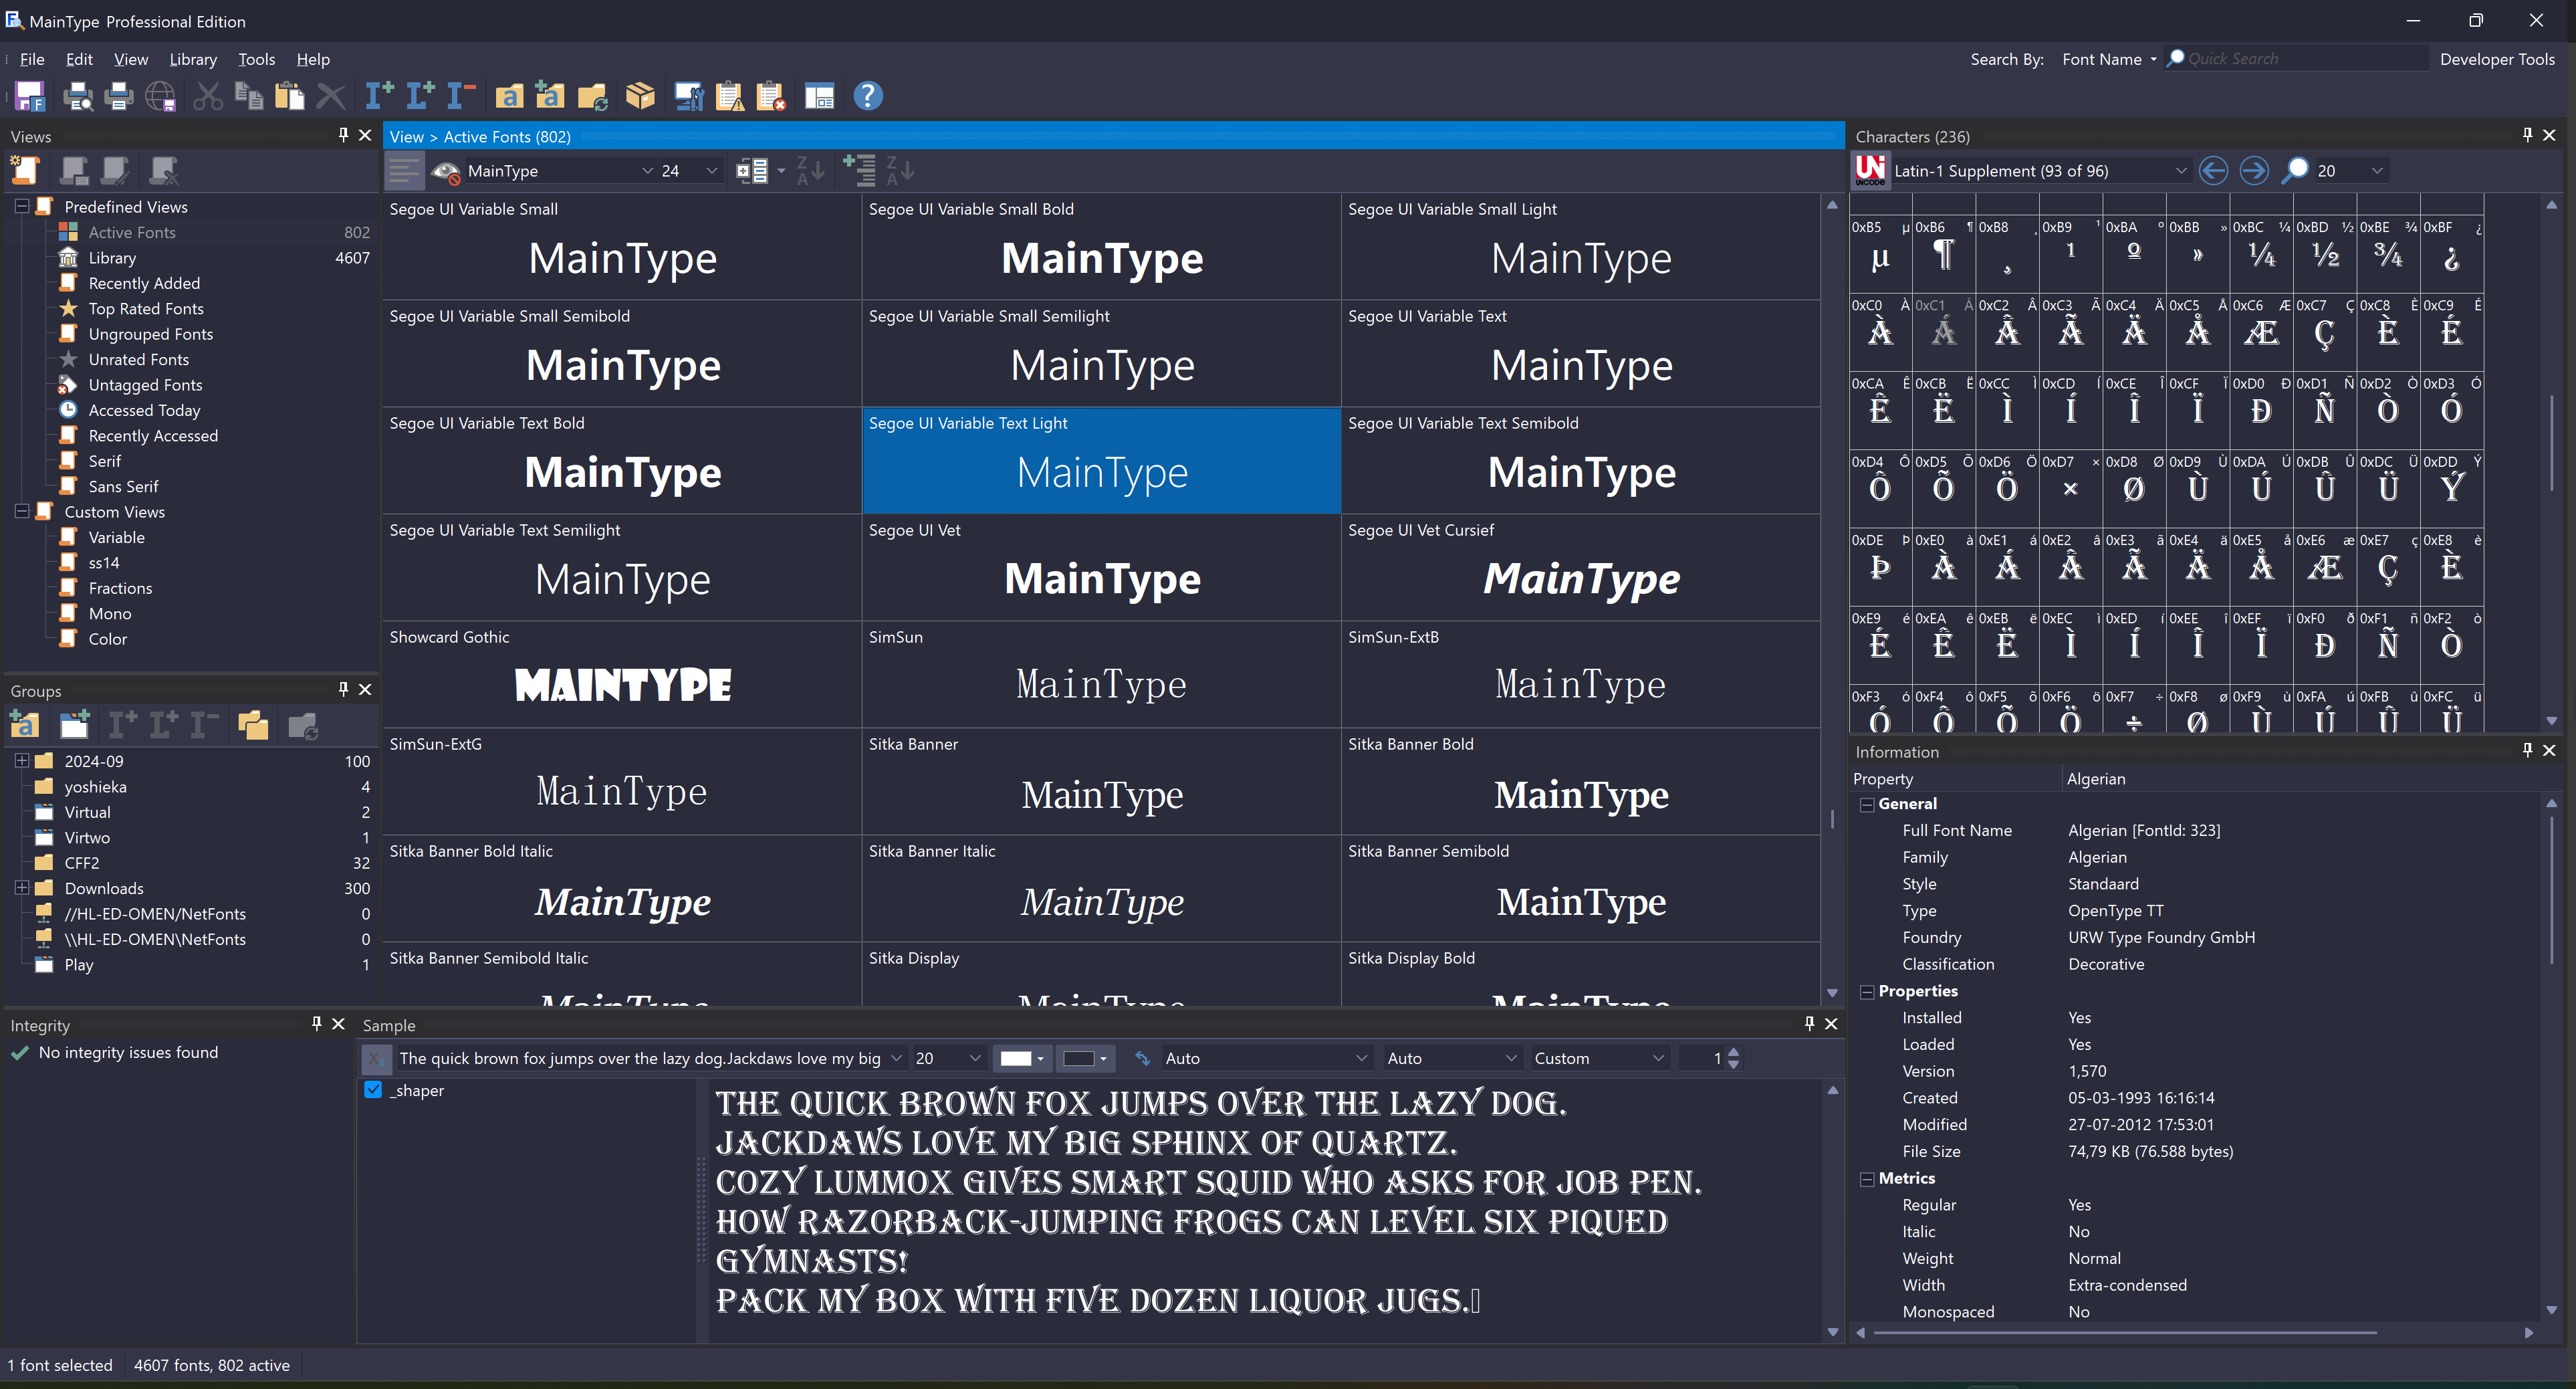This screenshot has width=2576, height=1389.
Task: Click the window layout icon in toolbar
Action: (819, 96)
